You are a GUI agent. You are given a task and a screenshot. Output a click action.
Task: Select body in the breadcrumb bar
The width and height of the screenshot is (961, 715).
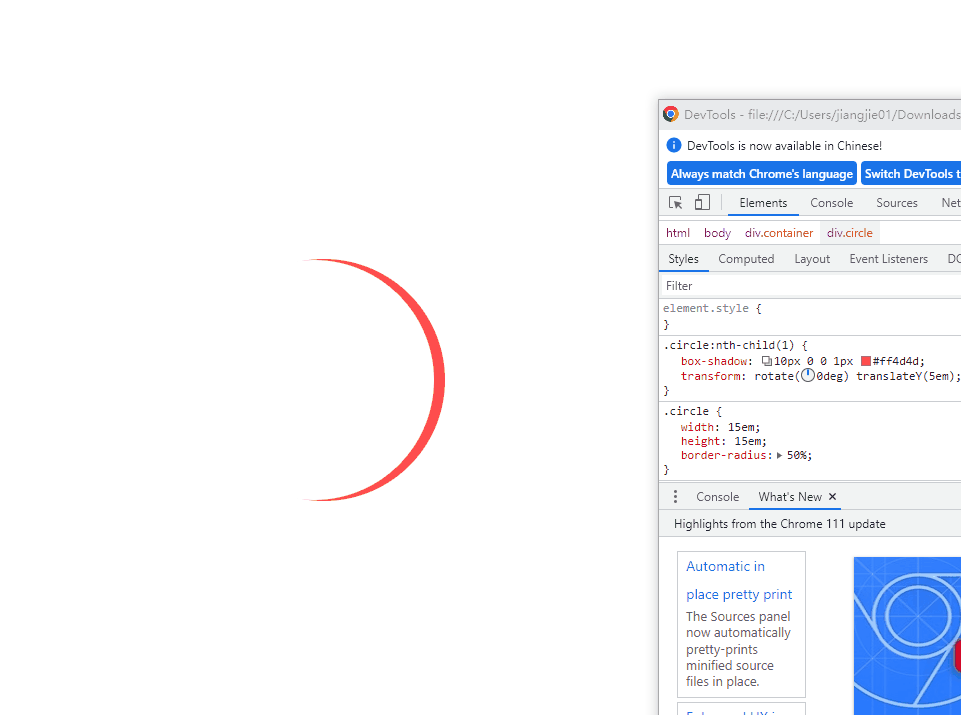click(x=717, y=232)
